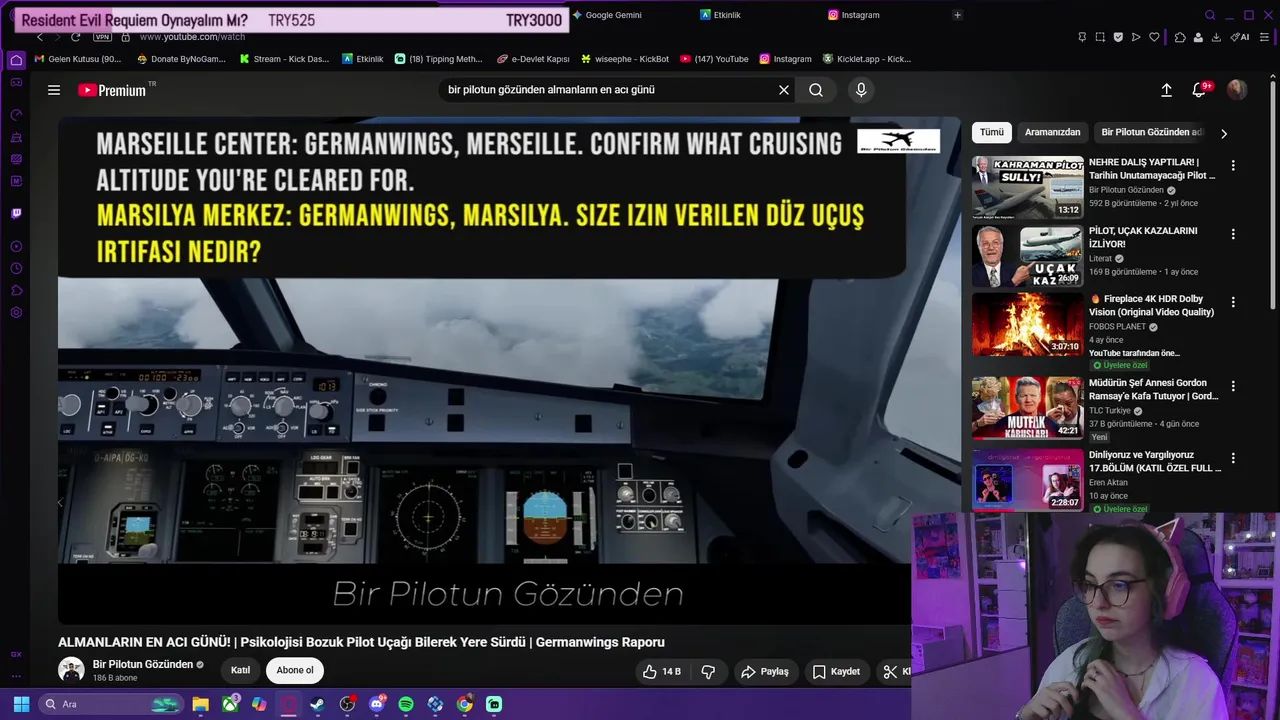Open Discord from the taskbar
Image resolution: width=1280 pixels, height=720 pixels.
click(x=377, y=704)
